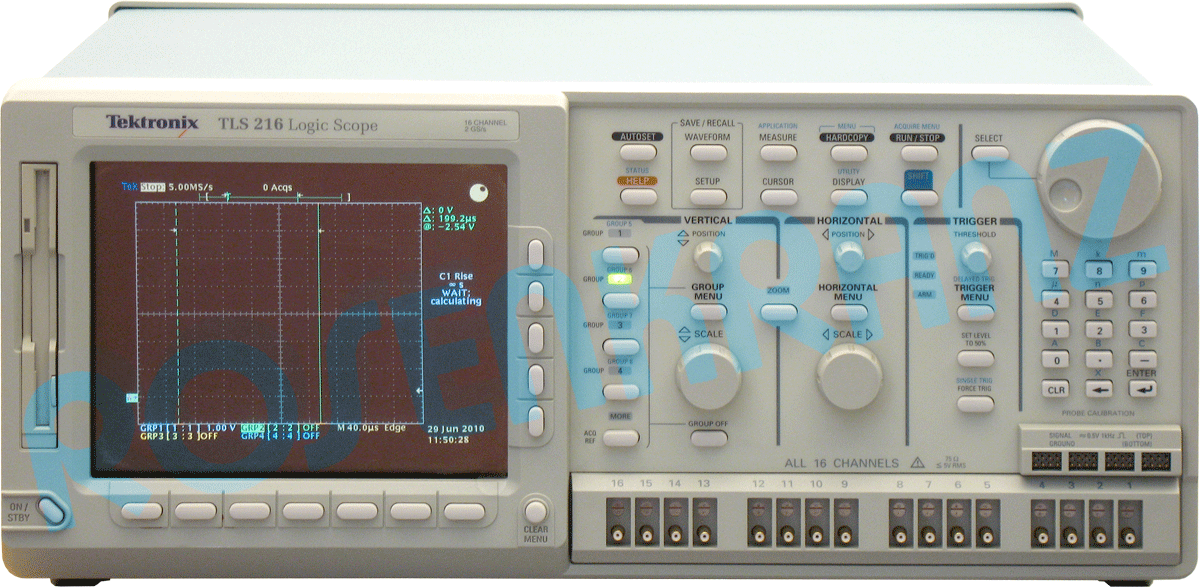Image resolution: width=1200 pixels, height=587 pixels.
Task: Click the first probe calibration signal connector
Action: 1046,460
